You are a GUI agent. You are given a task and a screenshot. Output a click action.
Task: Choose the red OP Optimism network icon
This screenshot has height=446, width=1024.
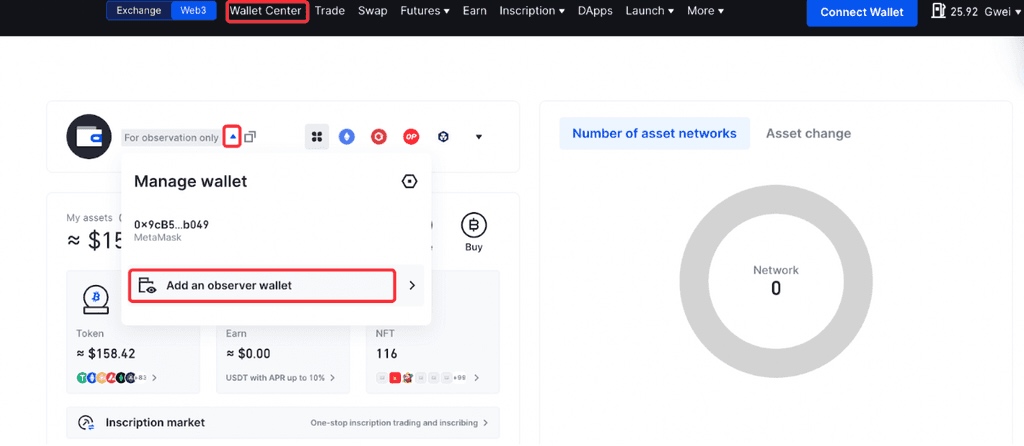point(411,137)
